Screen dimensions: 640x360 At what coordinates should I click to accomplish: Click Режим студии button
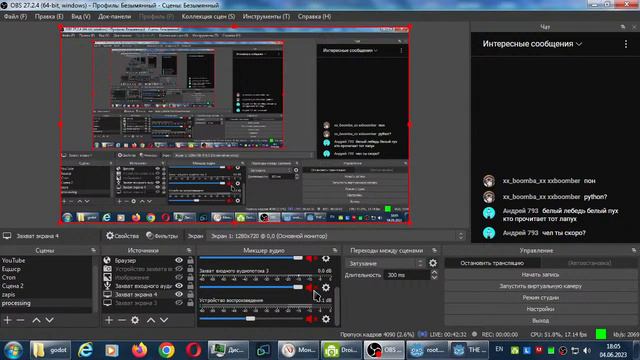[x=540, y=298]
